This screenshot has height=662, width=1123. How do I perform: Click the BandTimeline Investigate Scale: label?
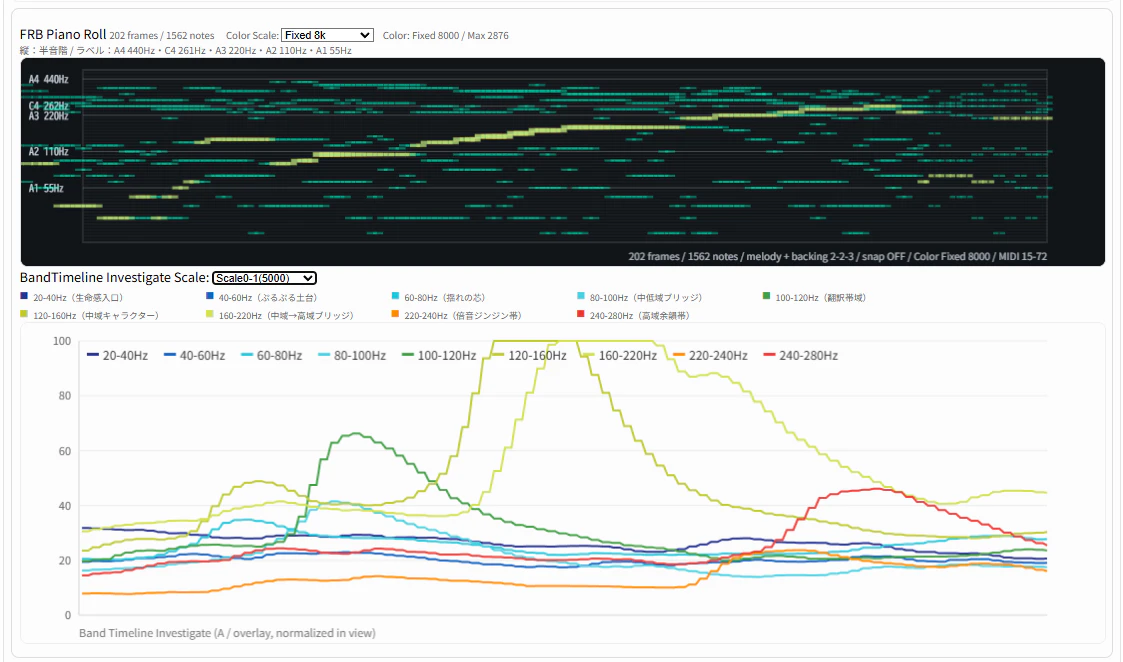pos(115,278)
